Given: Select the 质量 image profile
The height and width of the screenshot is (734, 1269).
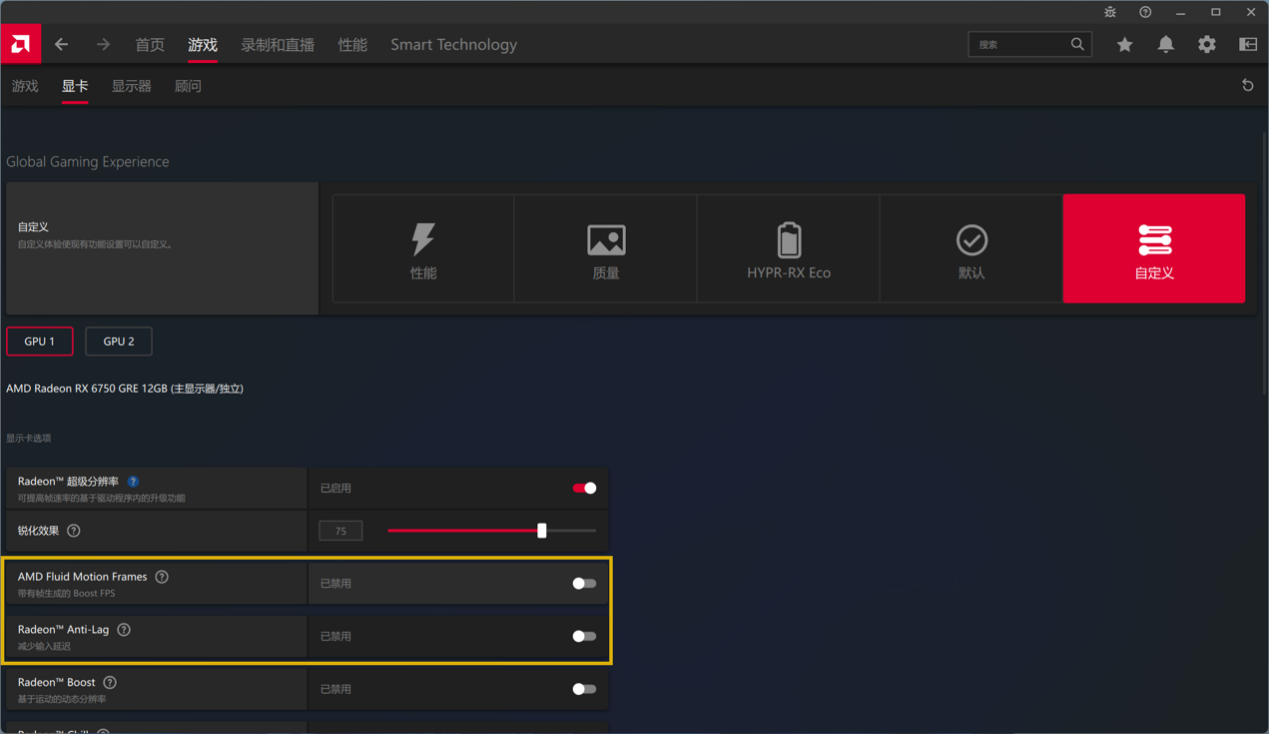Looking at the screenshot, I should [606, 248].
